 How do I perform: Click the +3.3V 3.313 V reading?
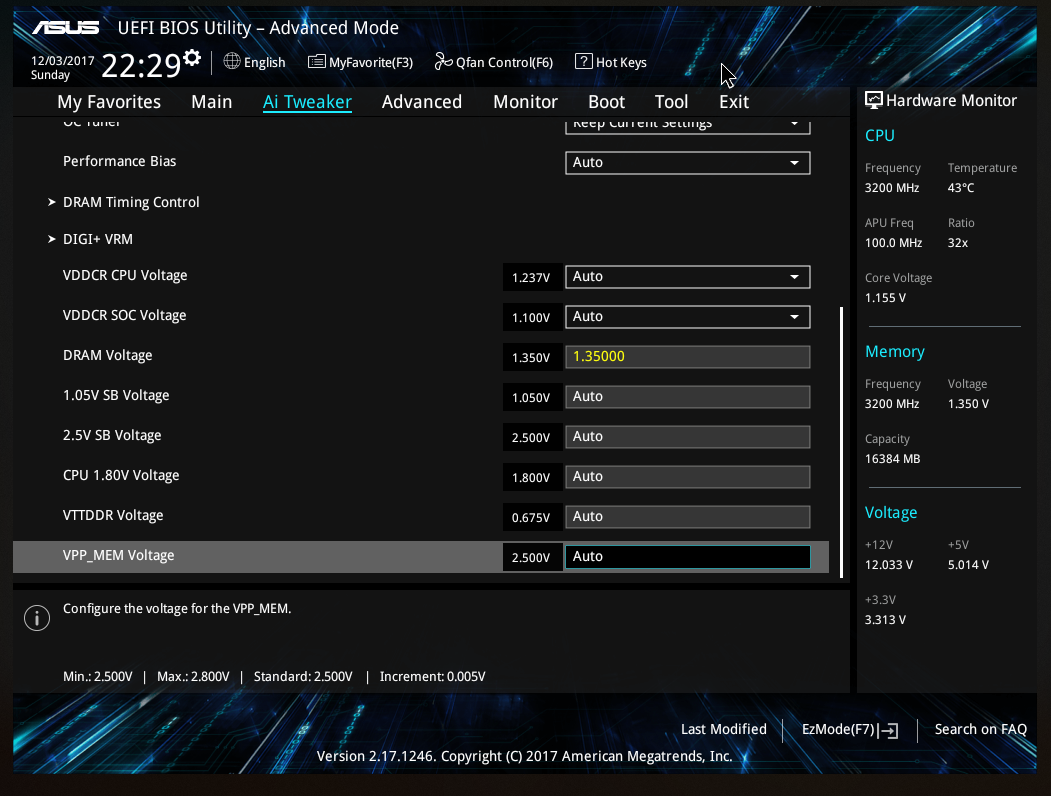885,620
